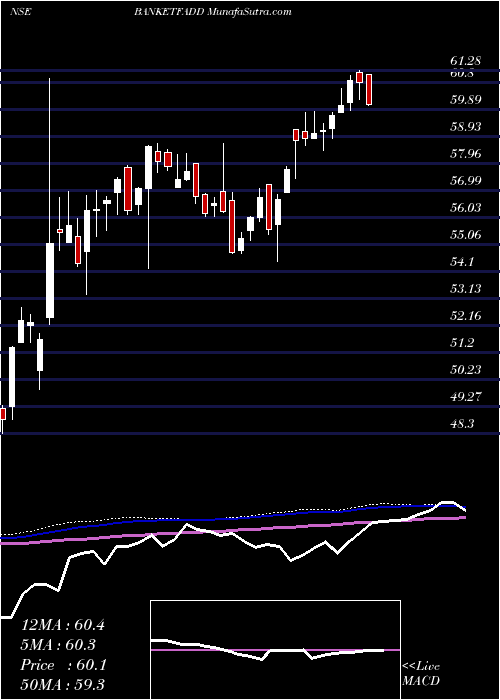
Task: Click the 50MA : 59.3 readout
Action: point(63,684)
